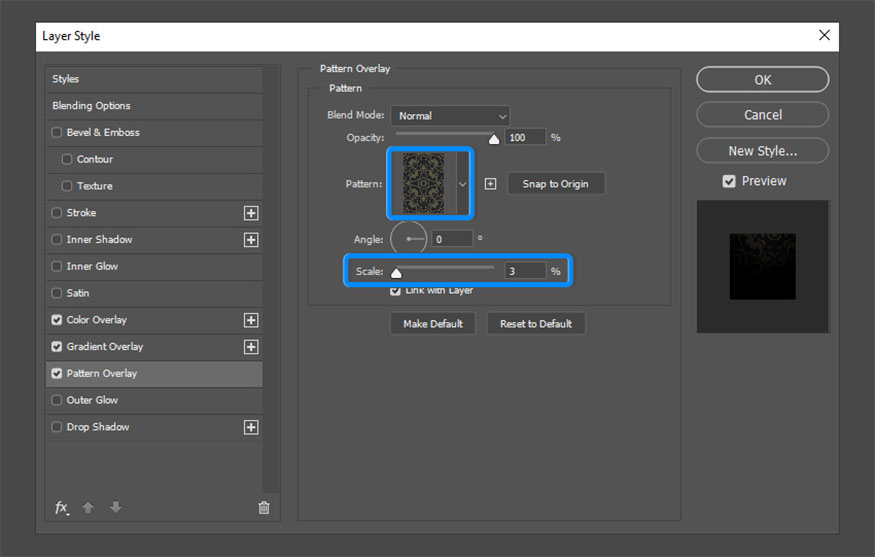Enable the Inner Glow checkbox
This screenshot has width=875, height=557.
coord(56,266)
